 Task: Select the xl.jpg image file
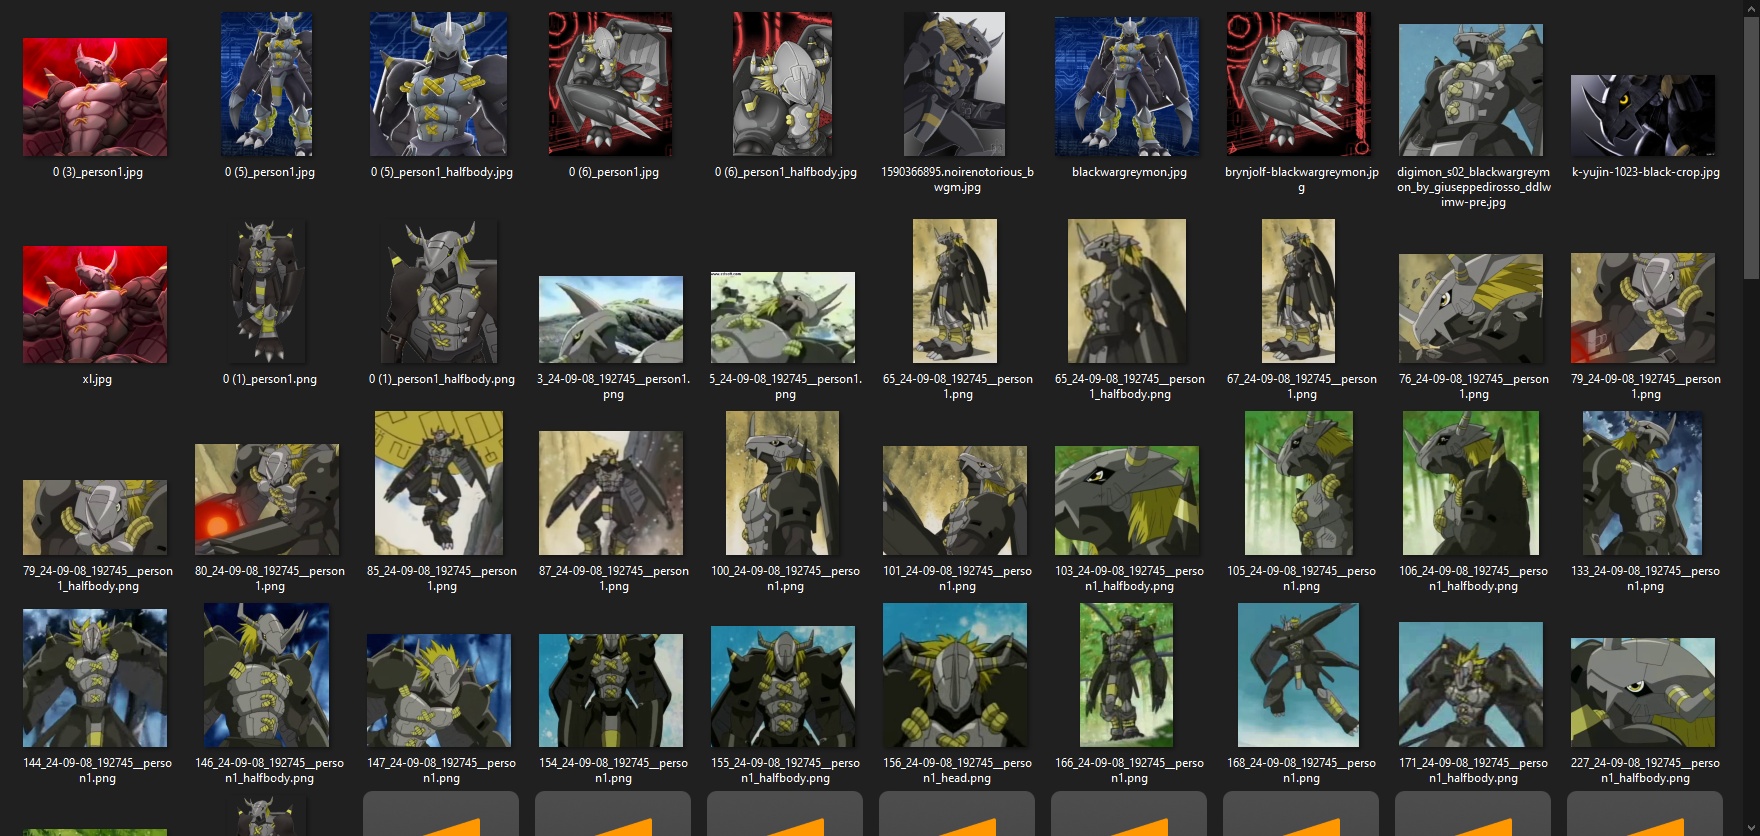tap(95, 305)
